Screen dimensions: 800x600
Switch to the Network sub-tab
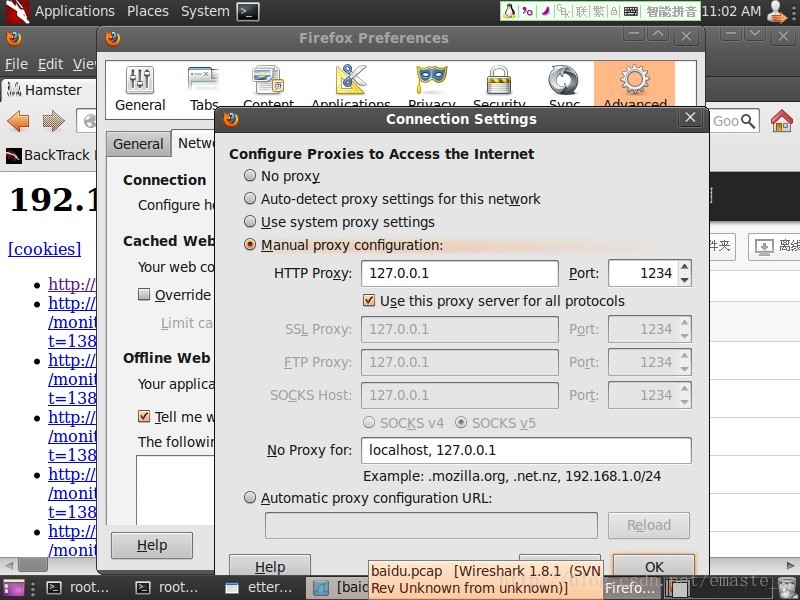click(195, 143)
